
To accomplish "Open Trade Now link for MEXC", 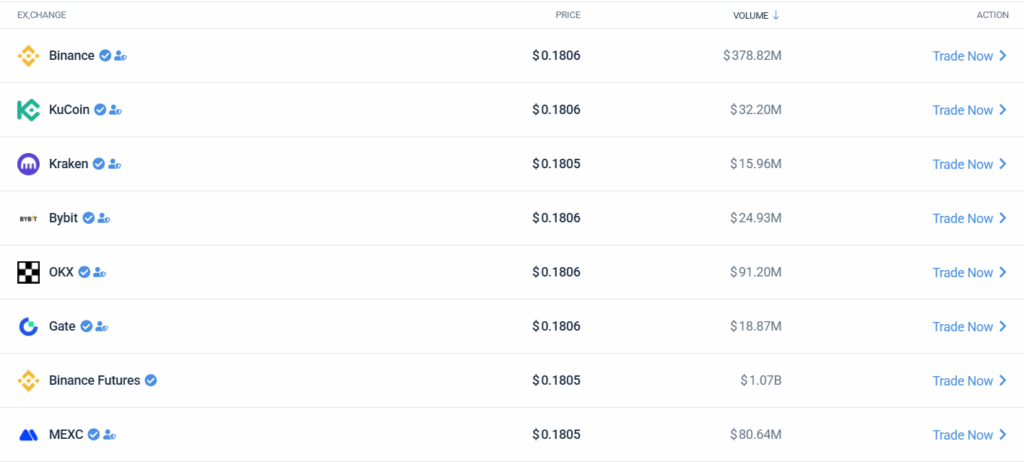I will point(962,435).
